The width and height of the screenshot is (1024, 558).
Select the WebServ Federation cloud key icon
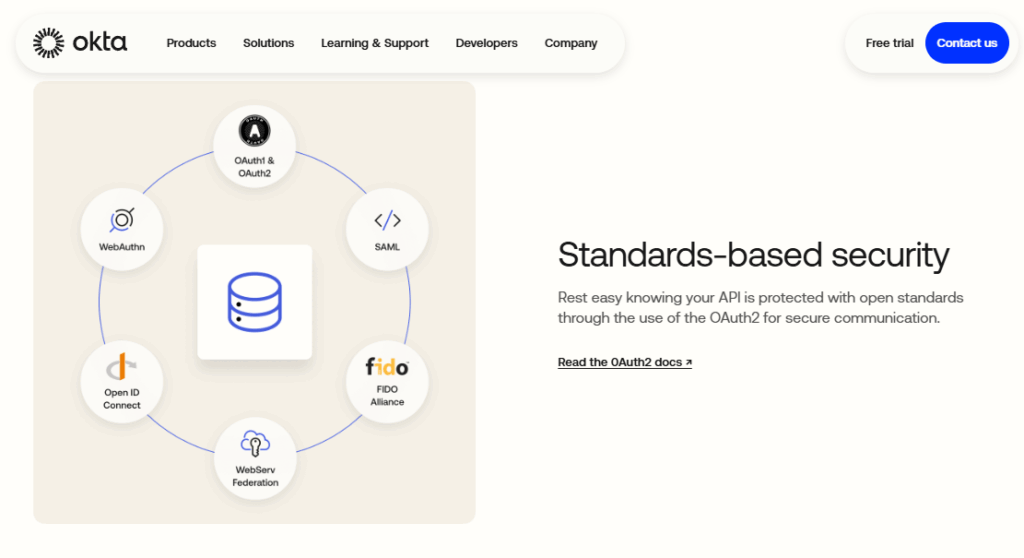[x=255, y=444]
